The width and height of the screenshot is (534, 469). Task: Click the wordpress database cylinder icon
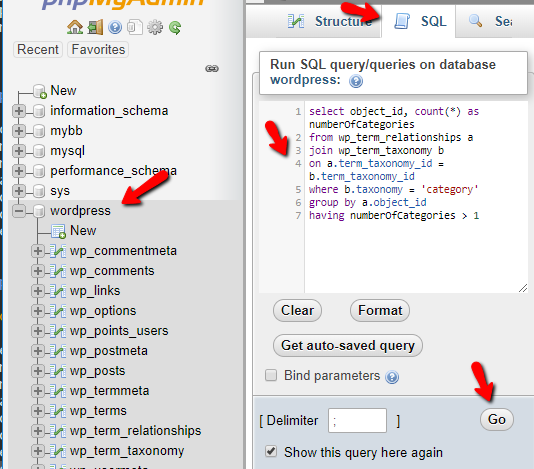coord(39,211)
